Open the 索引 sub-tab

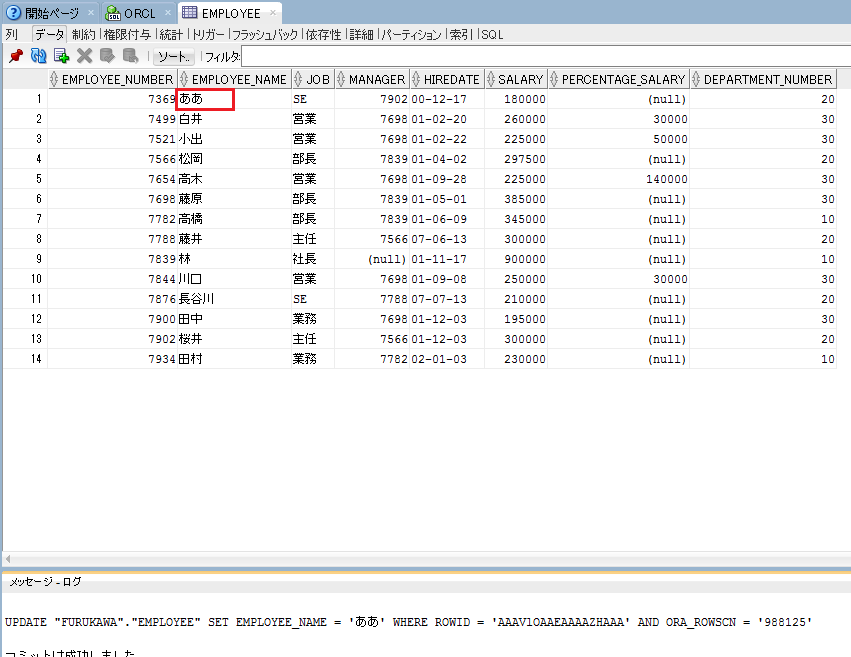(461, 35)
